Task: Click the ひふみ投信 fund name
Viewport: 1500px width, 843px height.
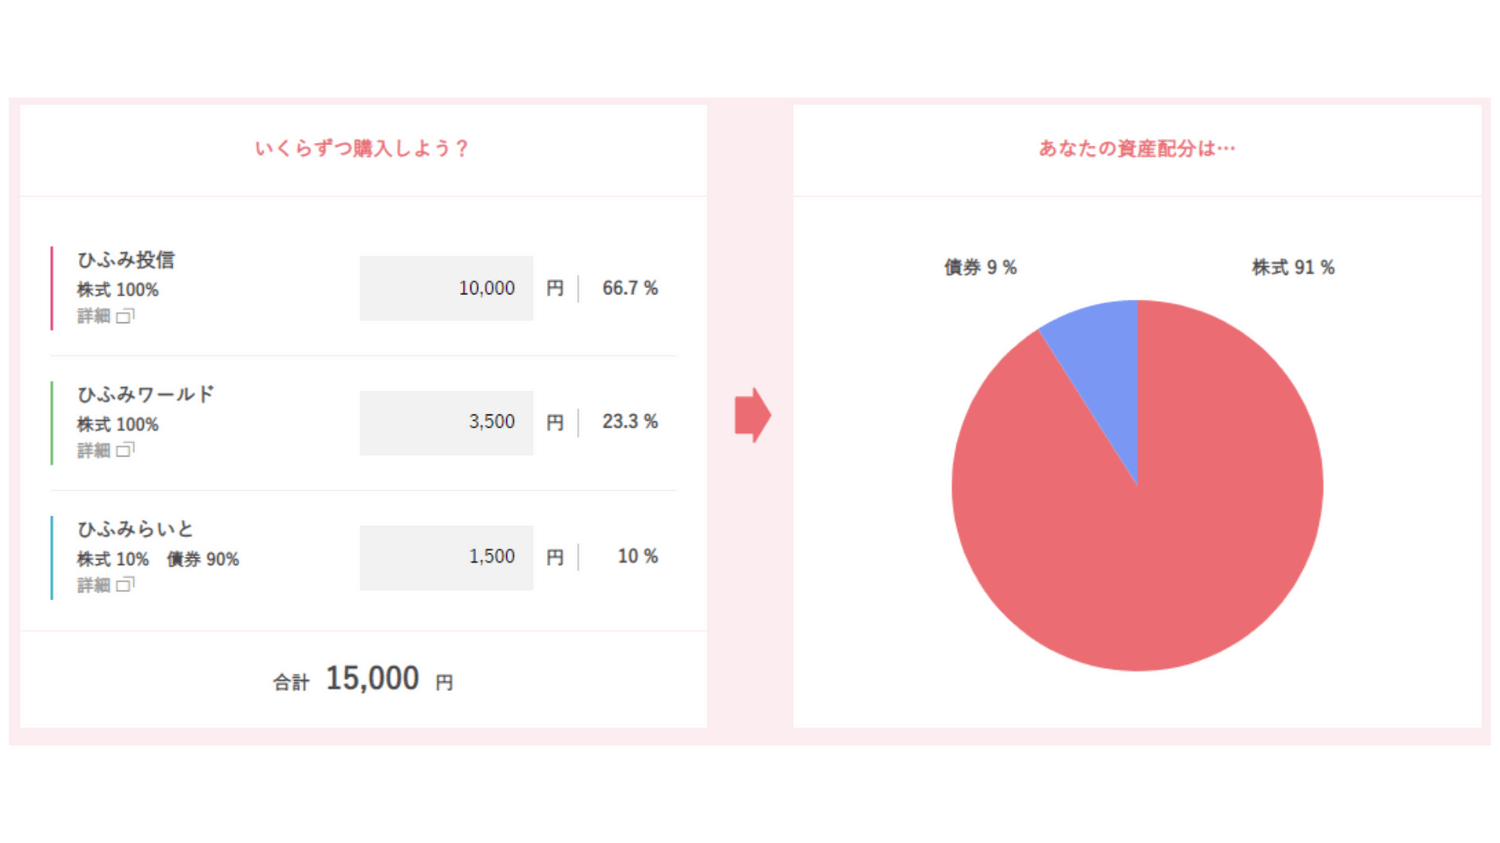Action: coord(126,260)
